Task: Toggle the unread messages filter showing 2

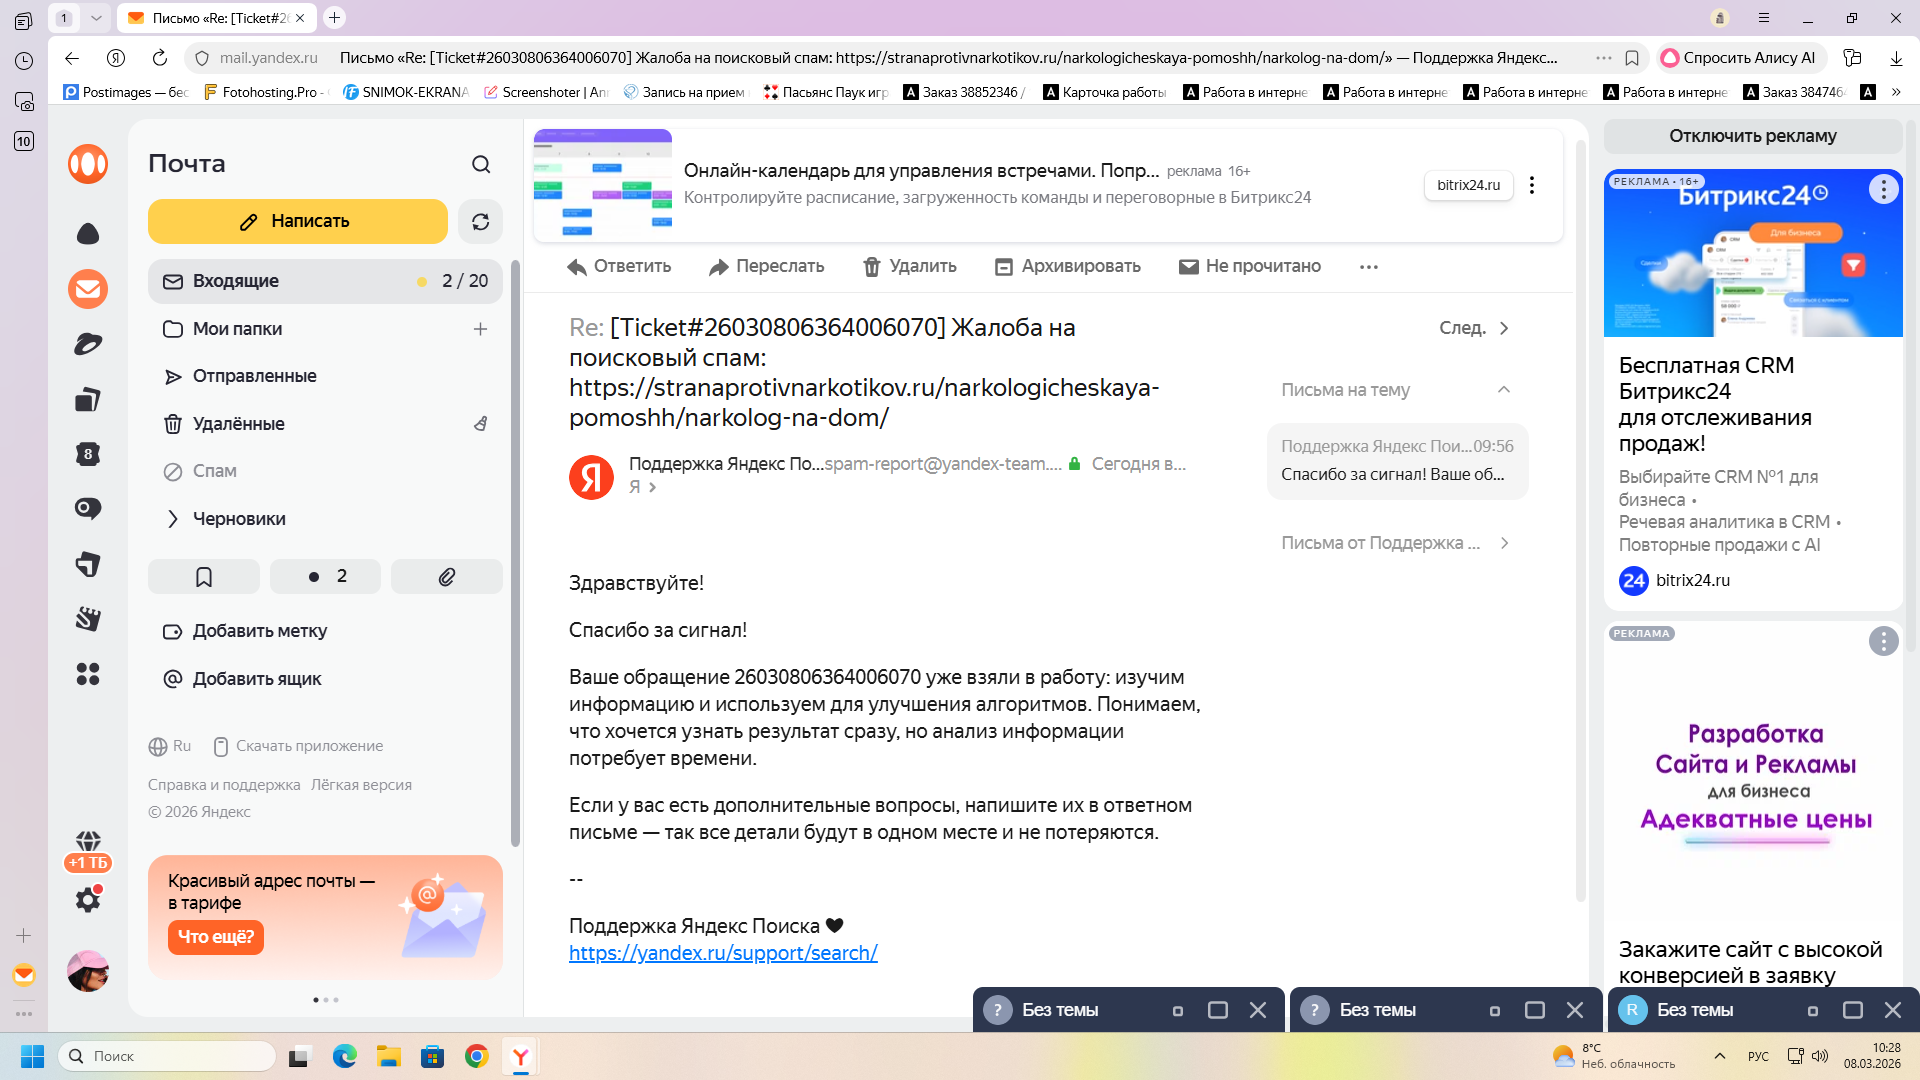Action: pos(326,577)
